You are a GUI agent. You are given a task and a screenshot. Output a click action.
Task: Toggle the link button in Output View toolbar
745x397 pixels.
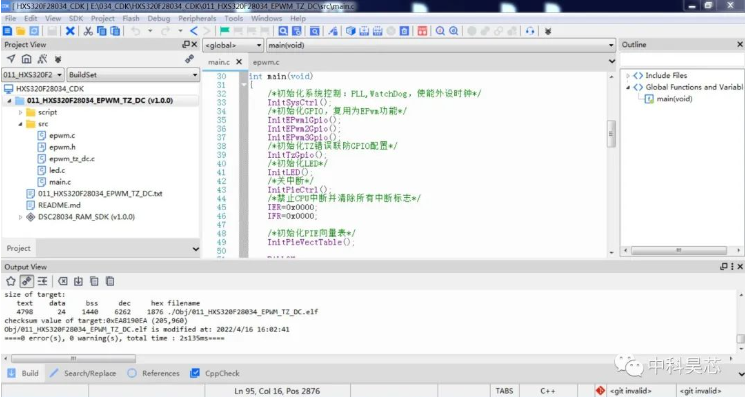point(27,281)
